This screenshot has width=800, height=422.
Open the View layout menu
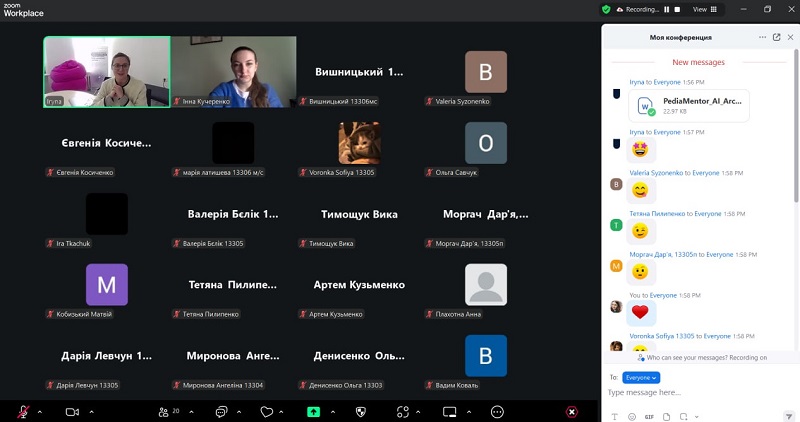[703, 9]
